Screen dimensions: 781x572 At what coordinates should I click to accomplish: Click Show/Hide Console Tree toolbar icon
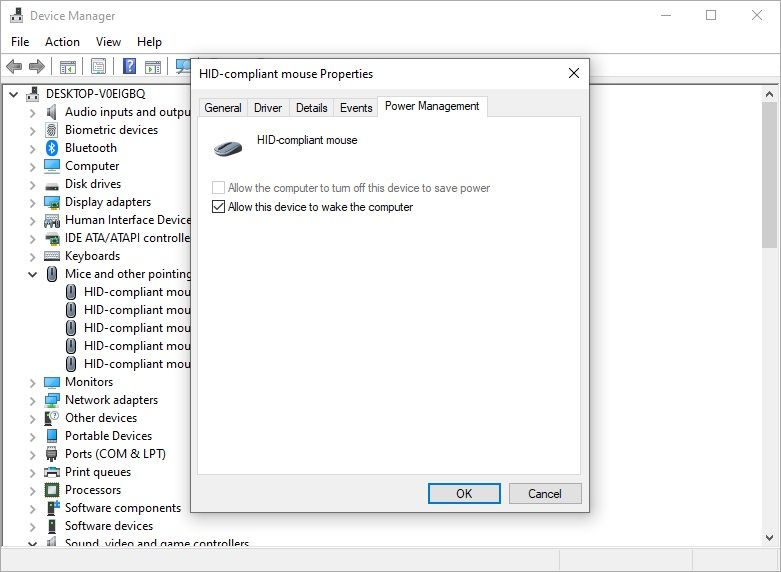(68, 66)
